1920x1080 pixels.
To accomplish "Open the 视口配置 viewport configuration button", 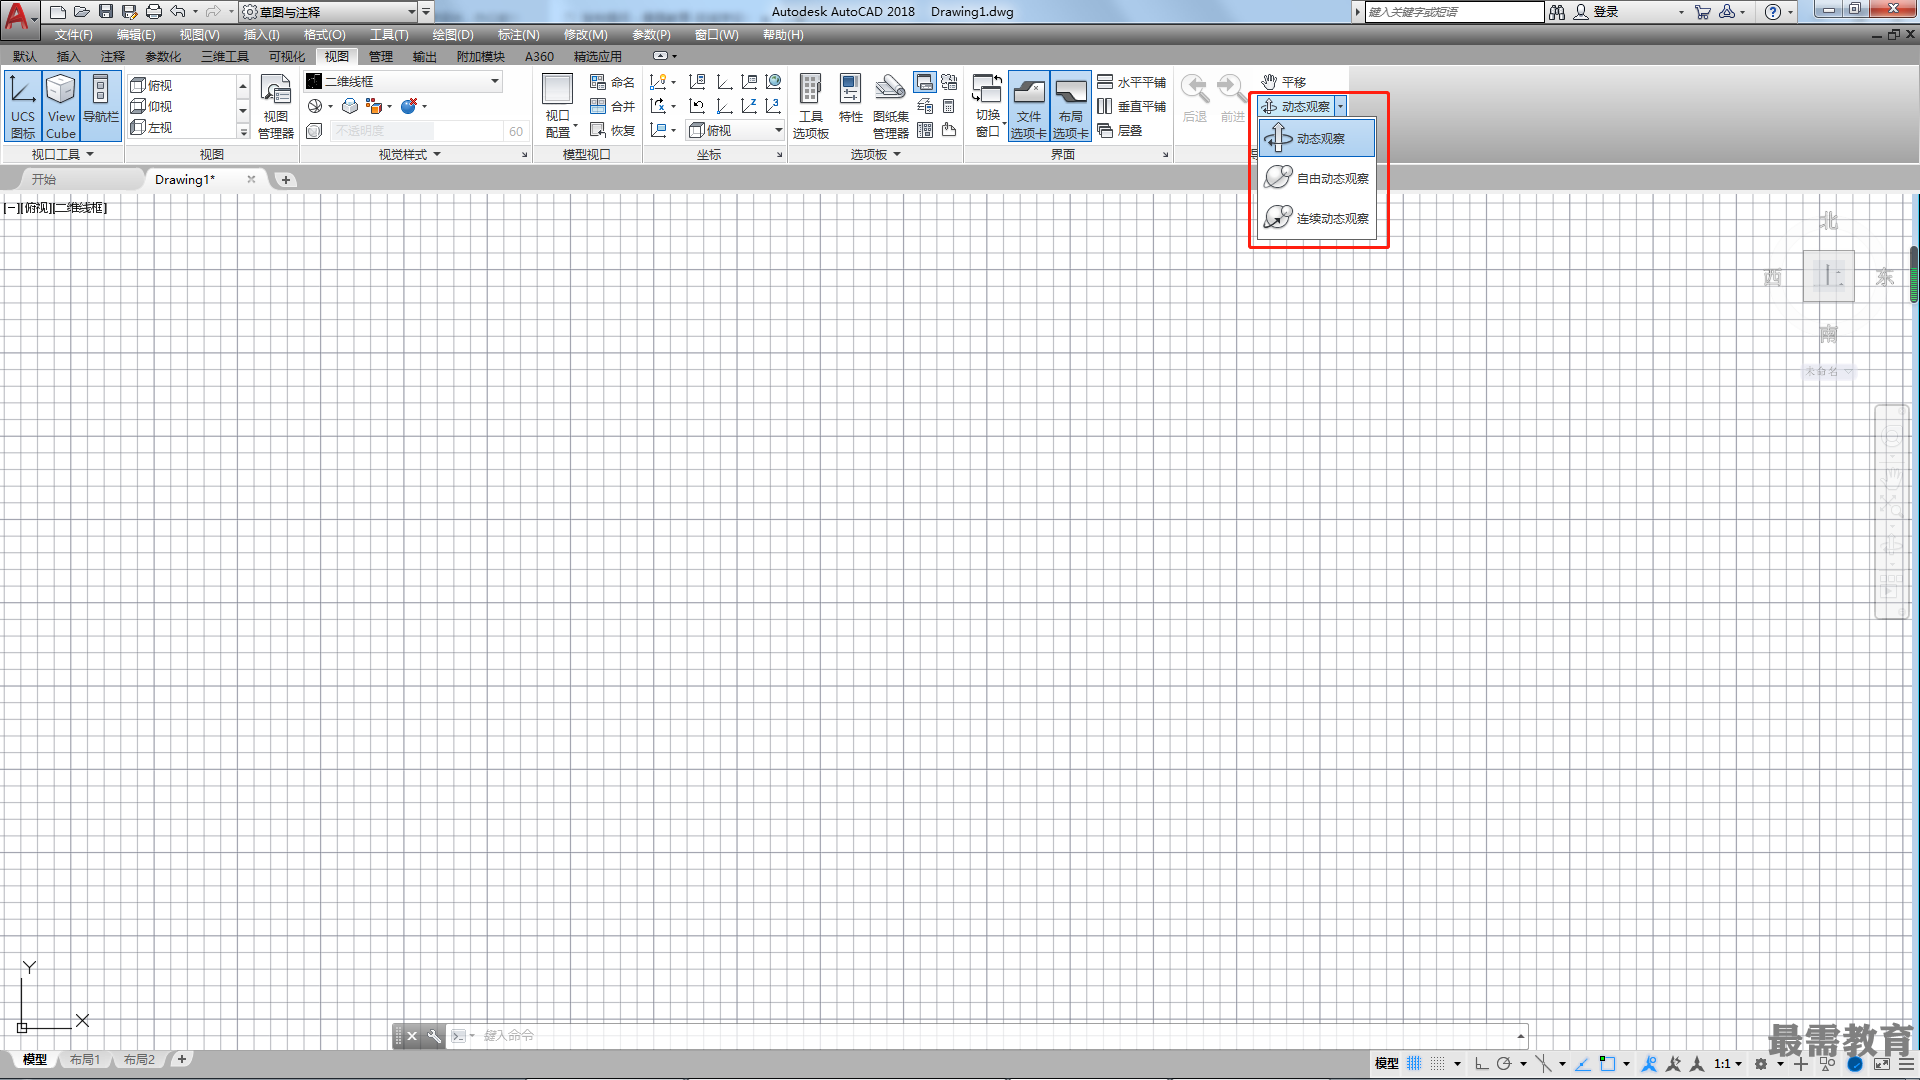I will [558, 106].
